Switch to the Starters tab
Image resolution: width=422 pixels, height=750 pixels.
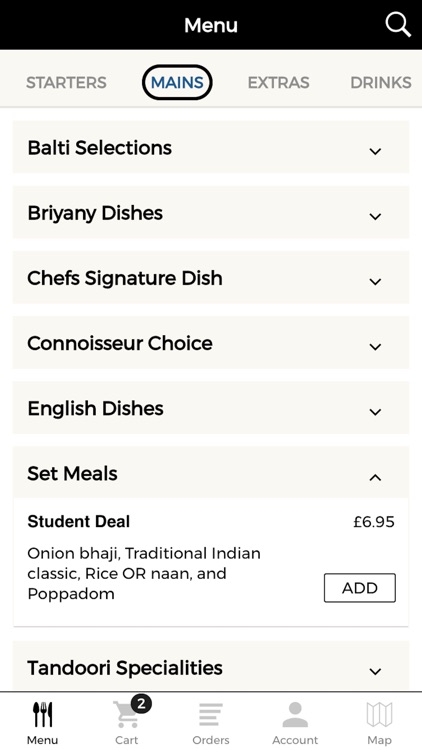click(66, 83)
